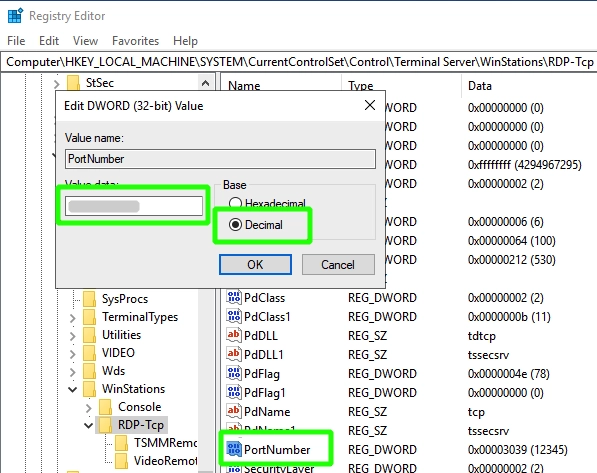Select the PdClass value name
The width and height of the screenshot is (597, 473).
(264, 298)
